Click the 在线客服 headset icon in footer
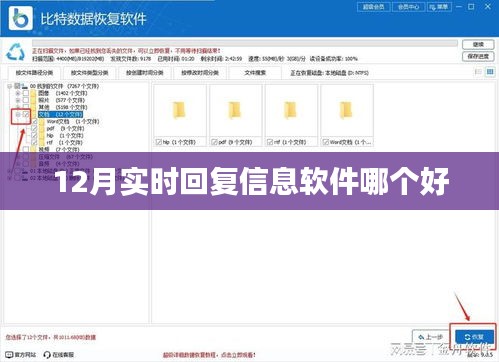 tap(47, 355)
